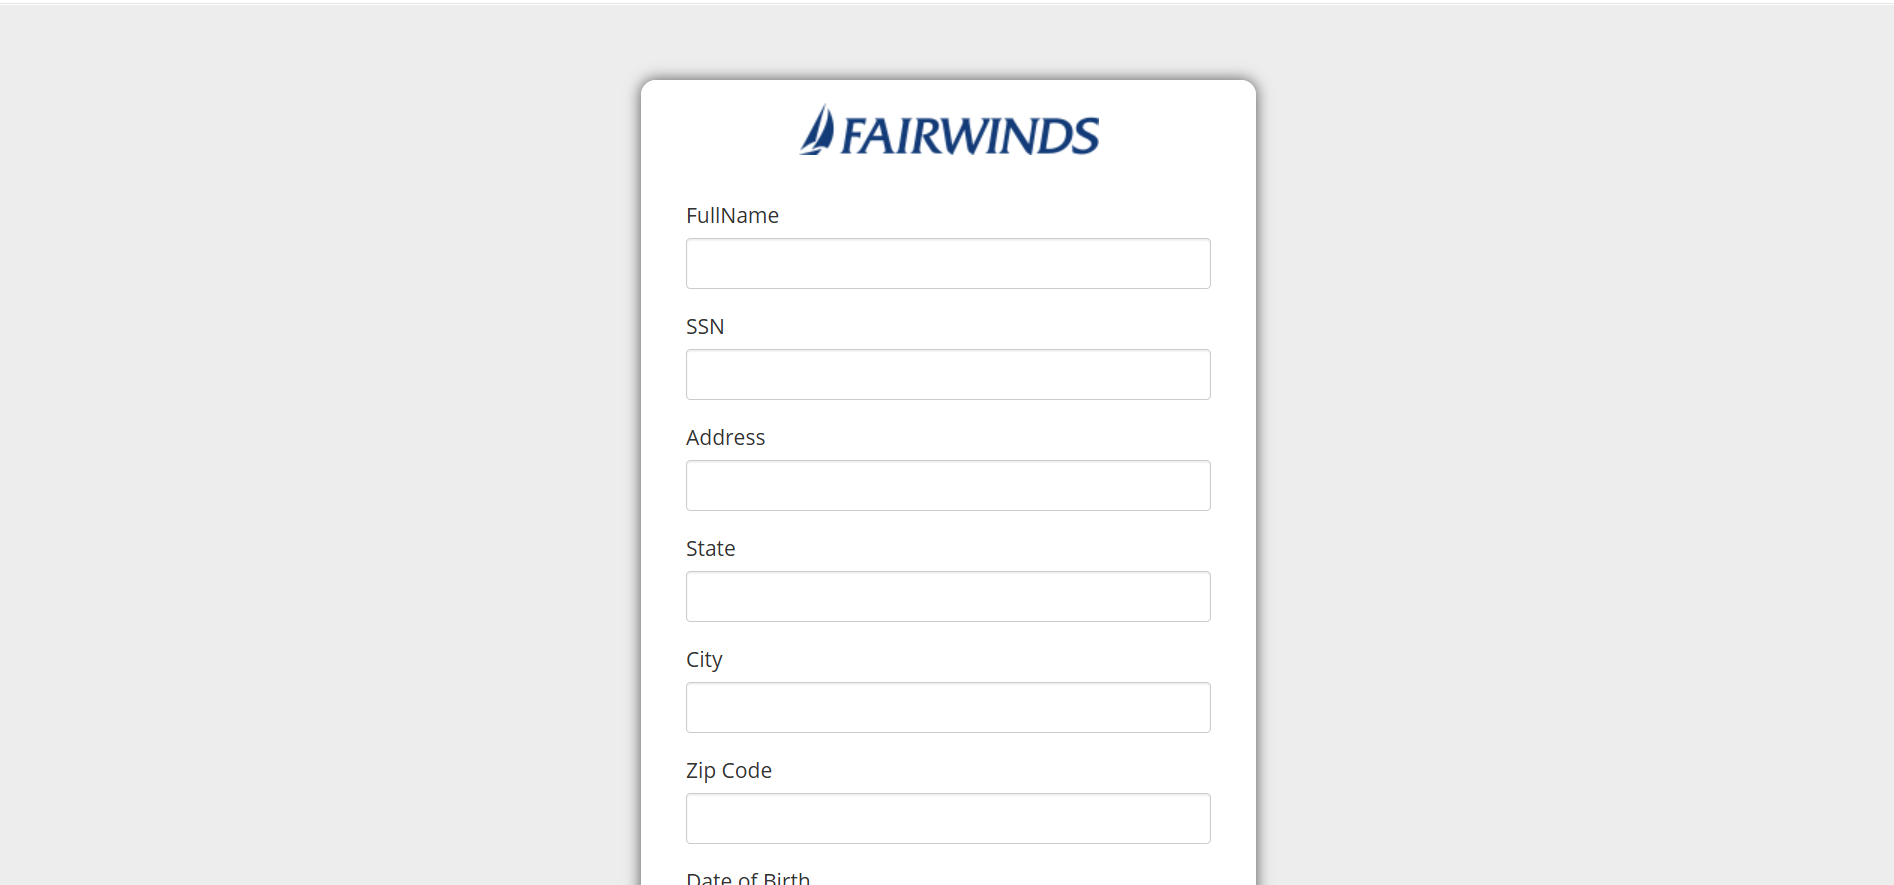Click the FullName label text
Viewport: 1894px width, 885px height.
coord(732,216)
